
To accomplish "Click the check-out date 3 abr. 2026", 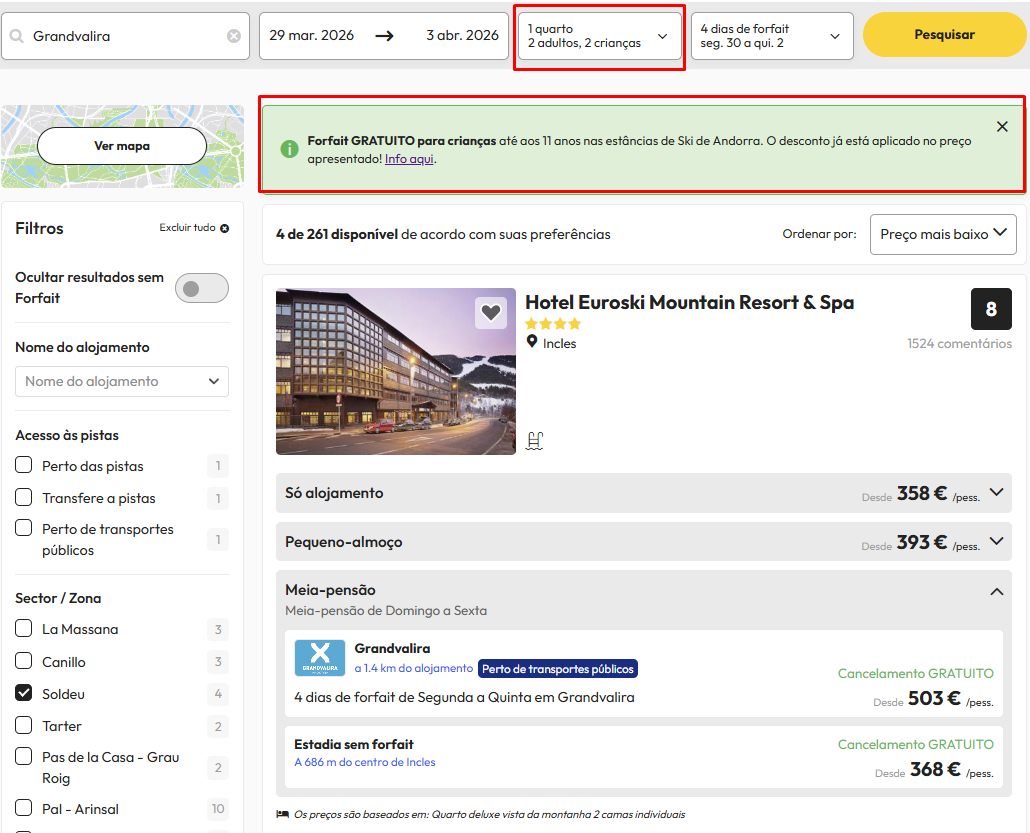I will pos(462,35).
